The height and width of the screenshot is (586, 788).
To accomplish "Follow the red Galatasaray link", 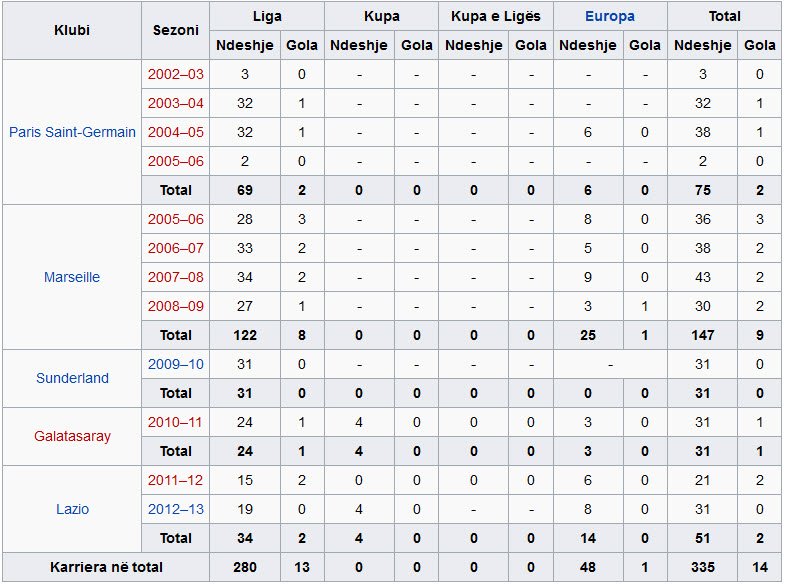I will point(72,436).
